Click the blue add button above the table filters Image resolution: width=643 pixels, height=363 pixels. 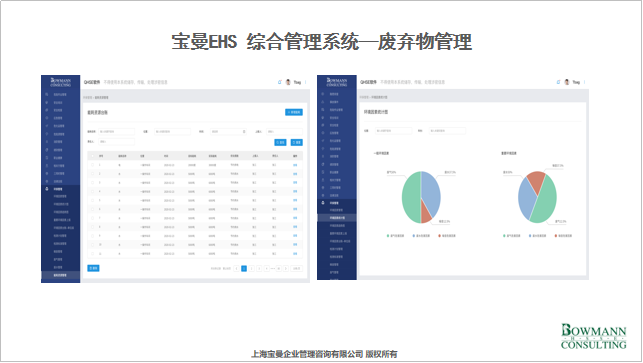point(294,112)
